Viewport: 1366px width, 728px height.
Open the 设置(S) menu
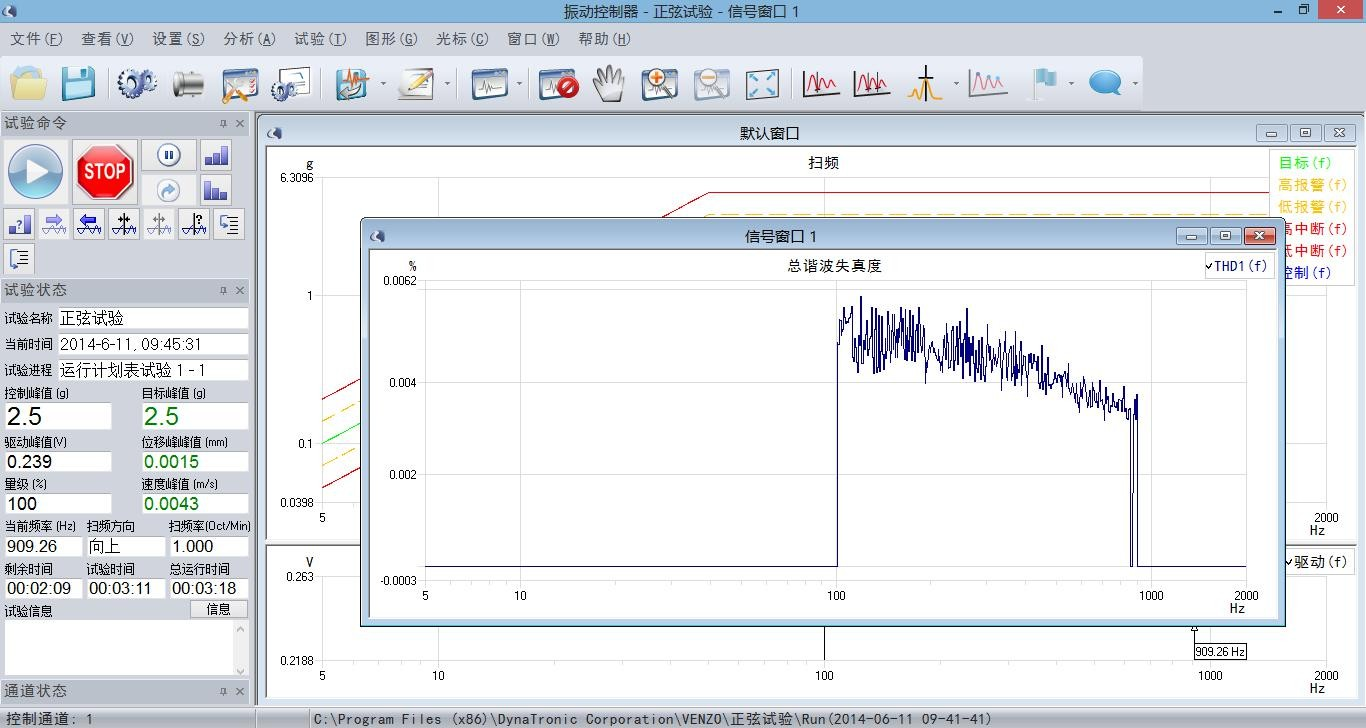tap(178, 39)
